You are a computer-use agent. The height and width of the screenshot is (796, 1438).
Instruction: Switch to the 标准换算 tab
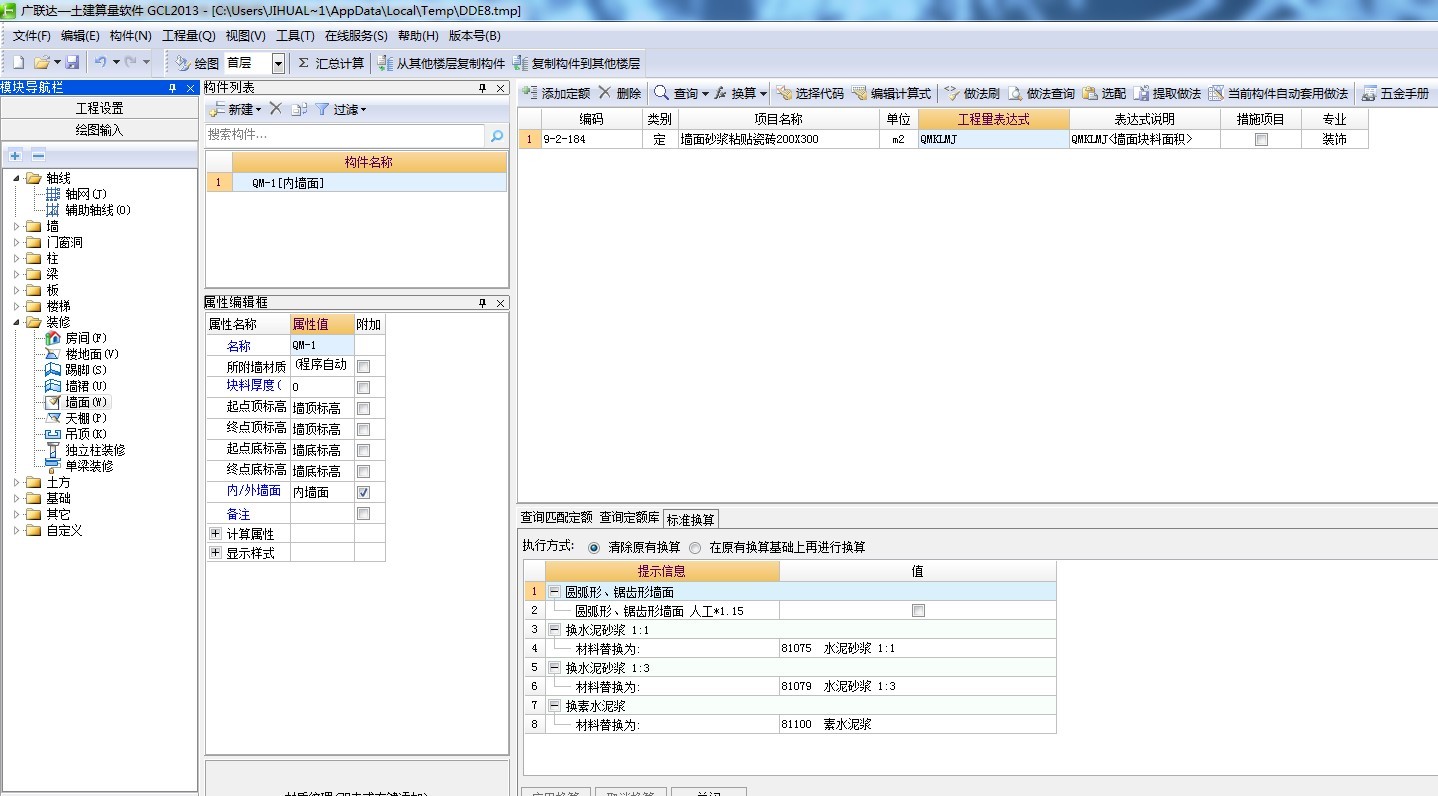pos(691,519)
